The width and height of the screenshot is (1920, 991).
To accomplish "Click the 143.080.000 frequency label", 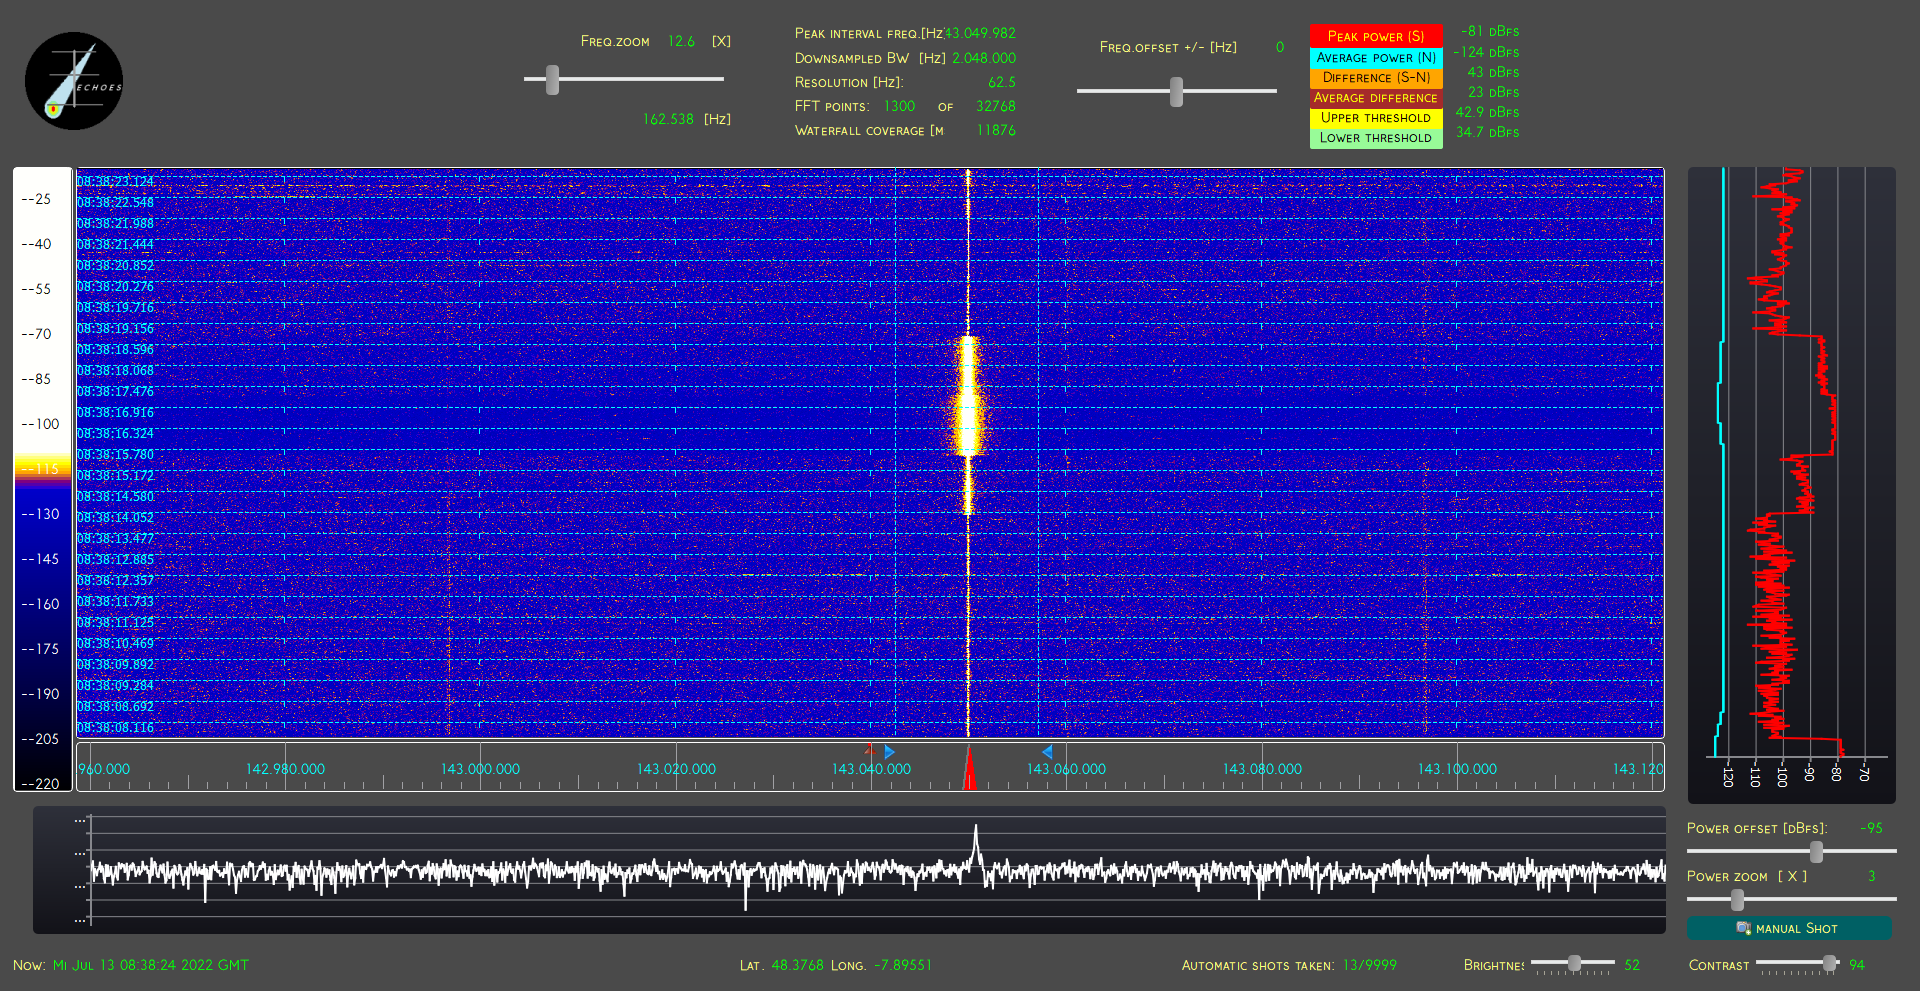I will click(x=1262, y=769).
